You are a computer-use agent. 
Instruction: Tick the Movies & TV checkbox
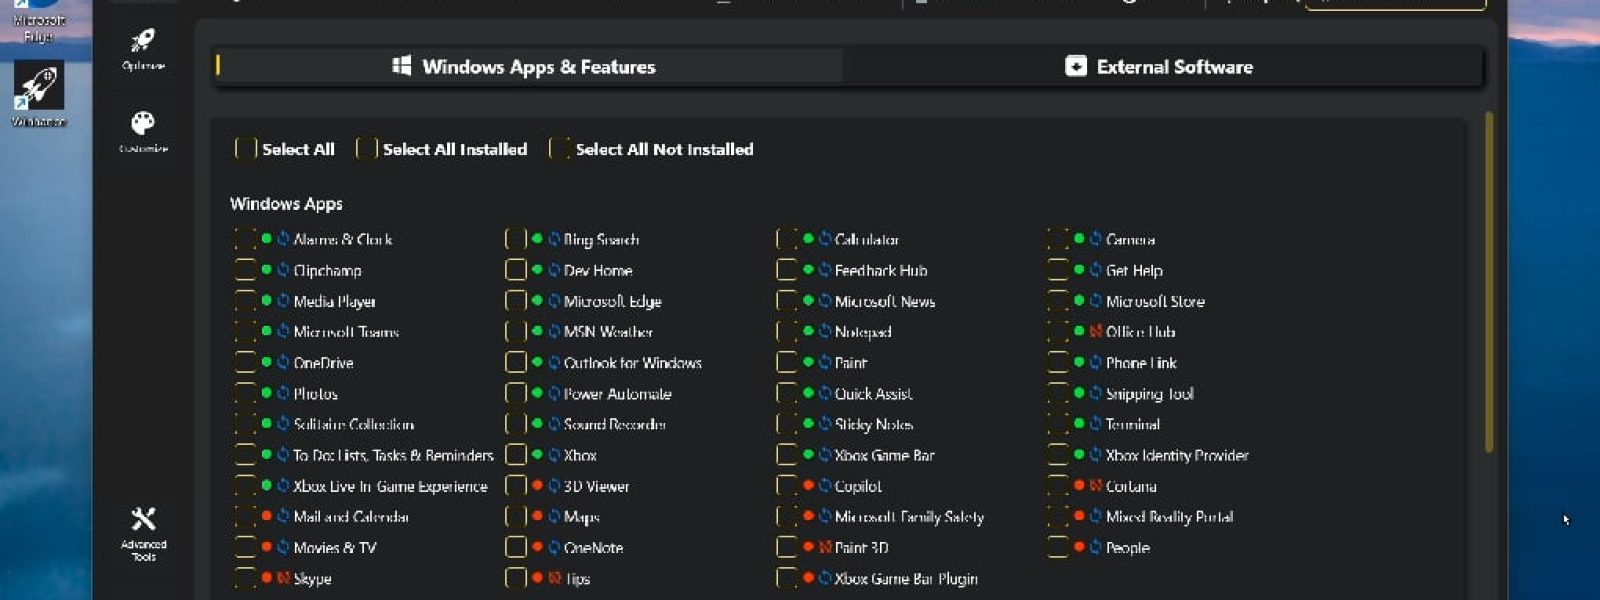(x=245, y=547)
